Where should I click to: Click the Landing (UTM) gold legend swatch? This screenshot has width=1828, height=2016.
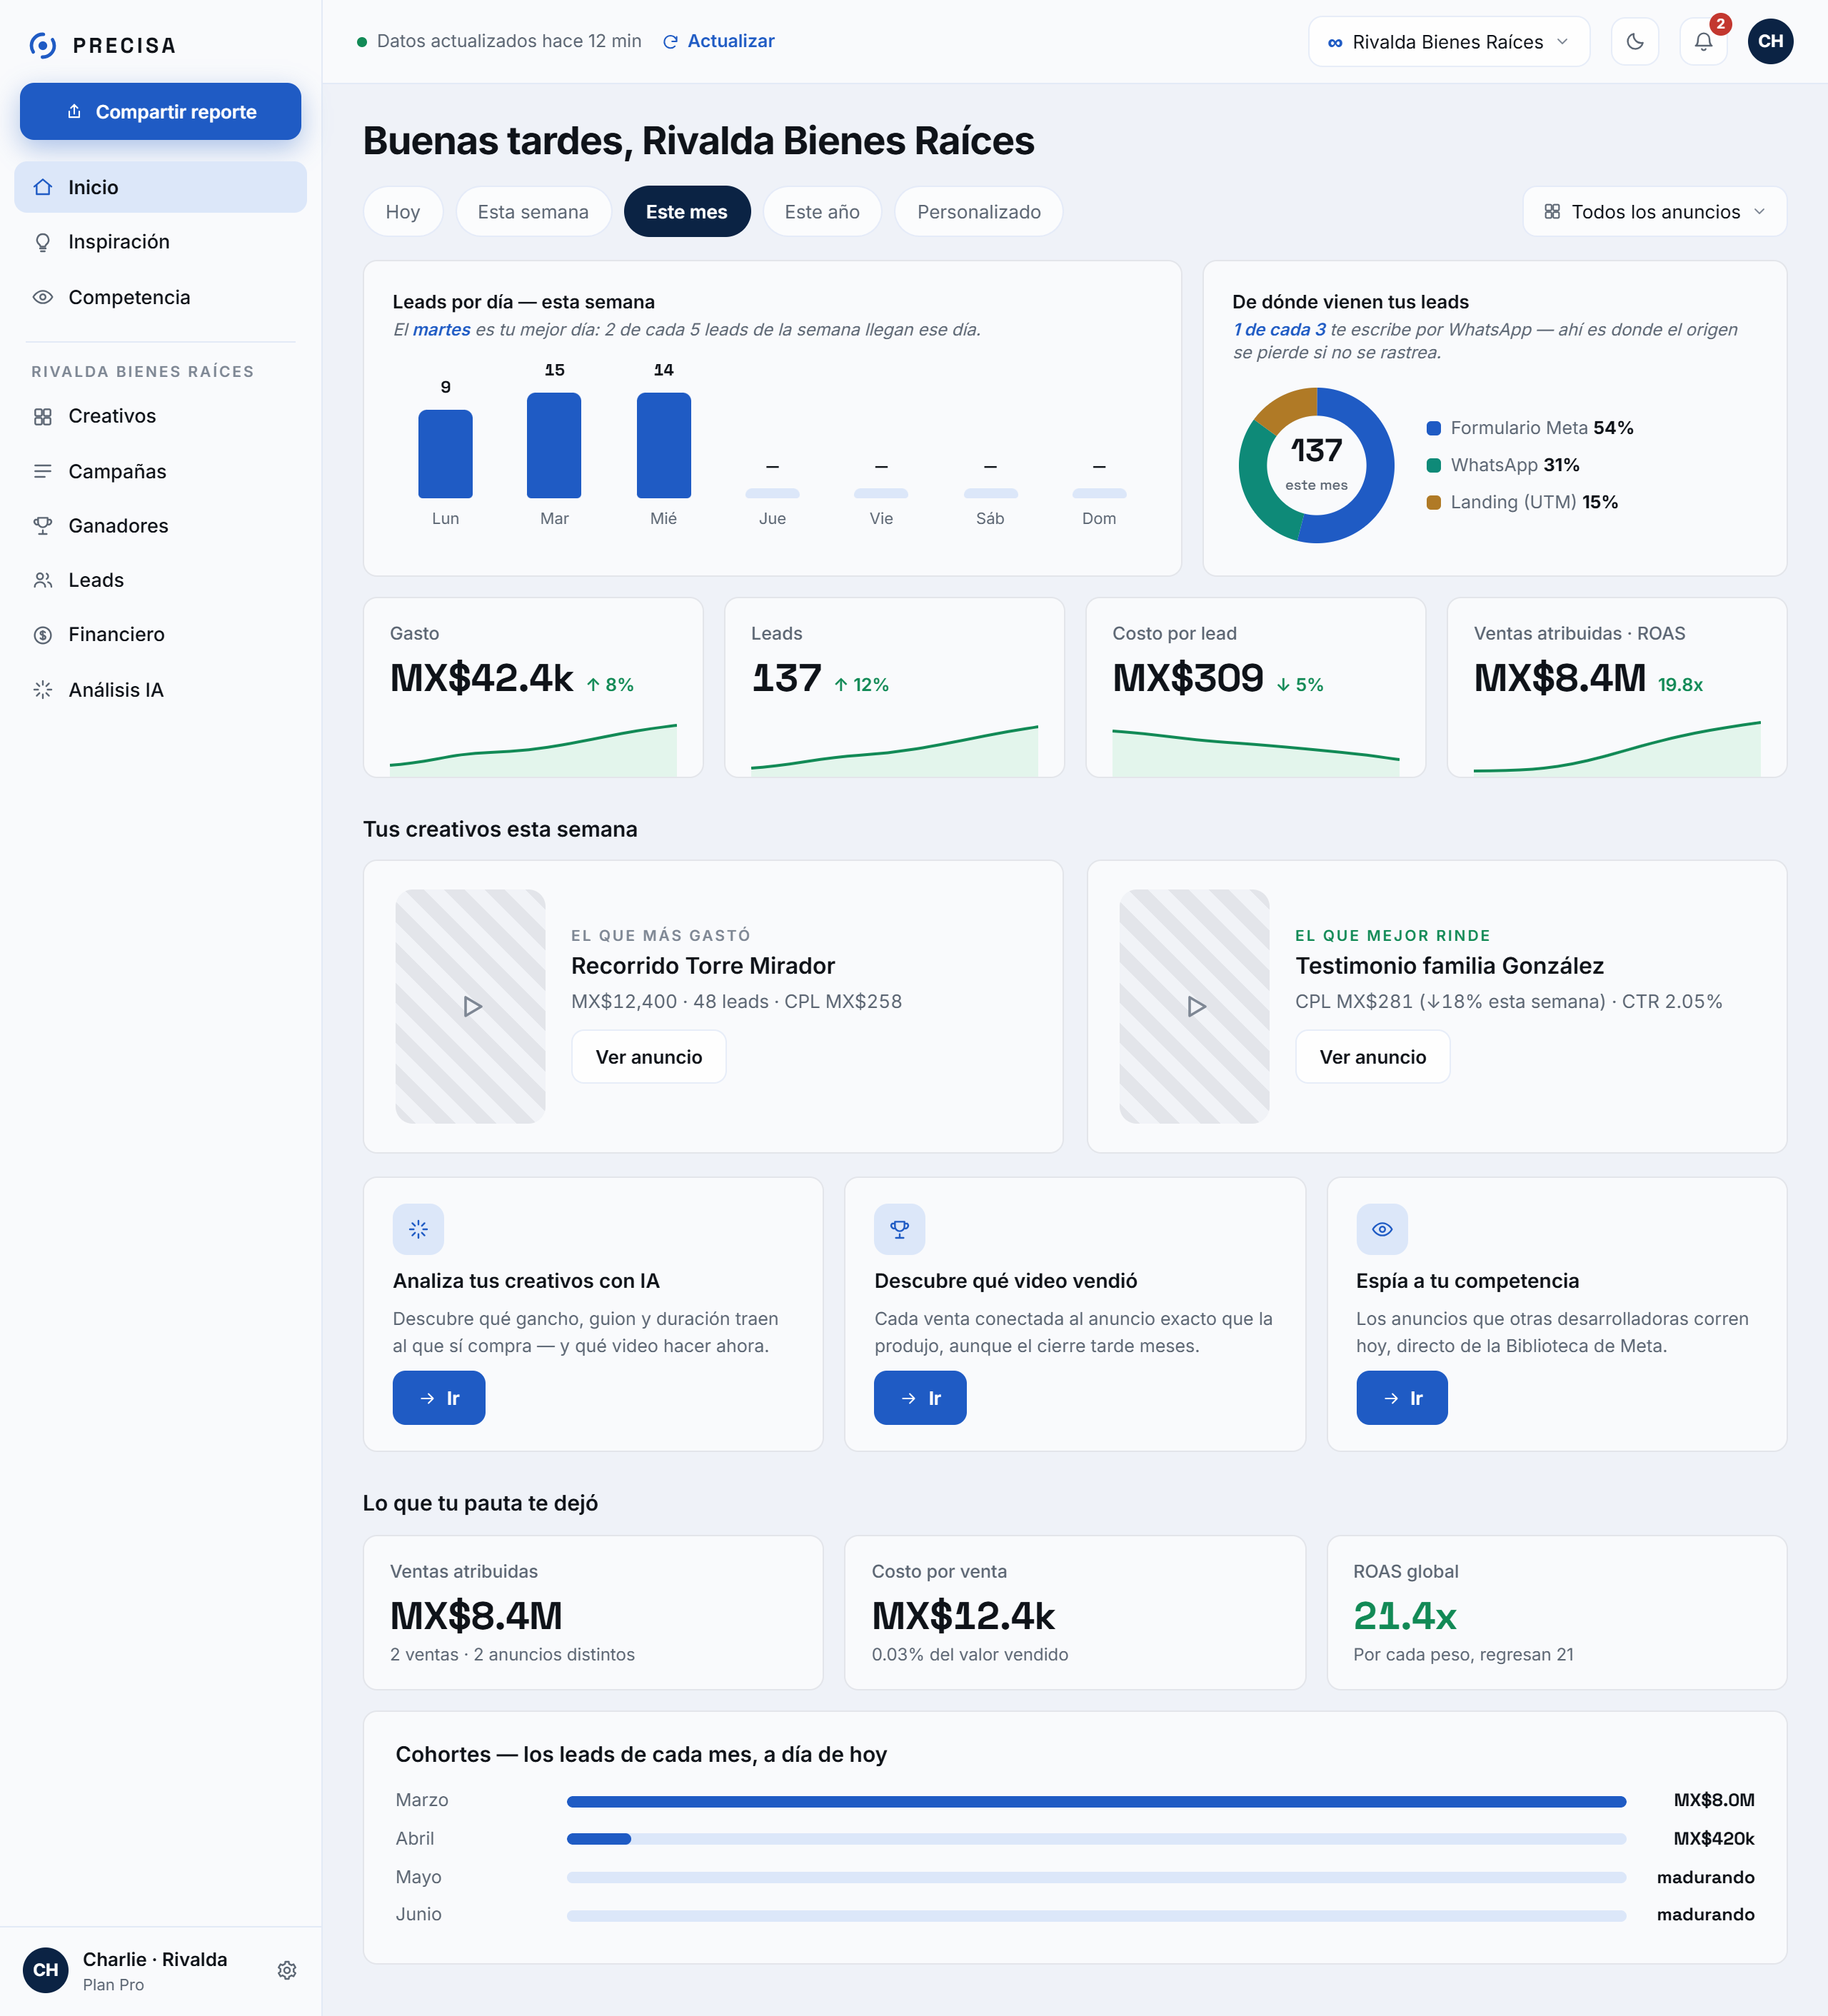pos(1434,502)
